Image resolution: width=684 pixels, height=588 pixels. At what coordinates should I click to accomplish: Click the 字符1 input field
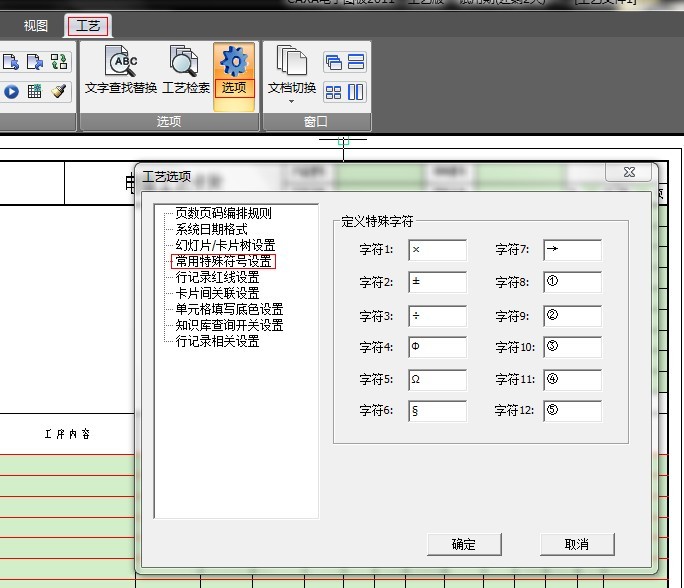tap(437, 250)
